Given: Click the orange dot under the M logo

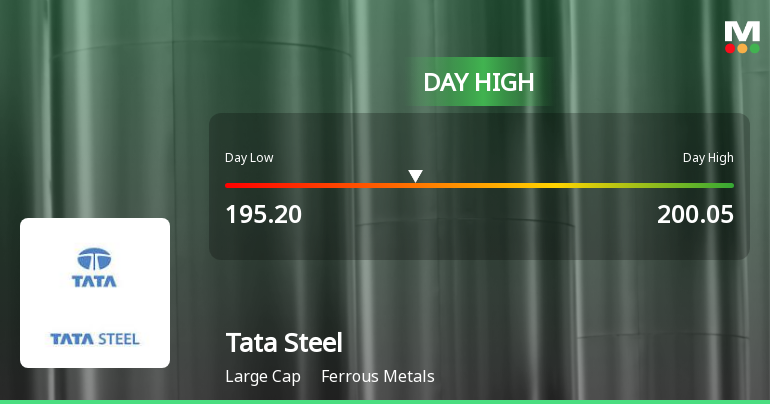Looking at the screenshot, I should (x=742, y=48).
